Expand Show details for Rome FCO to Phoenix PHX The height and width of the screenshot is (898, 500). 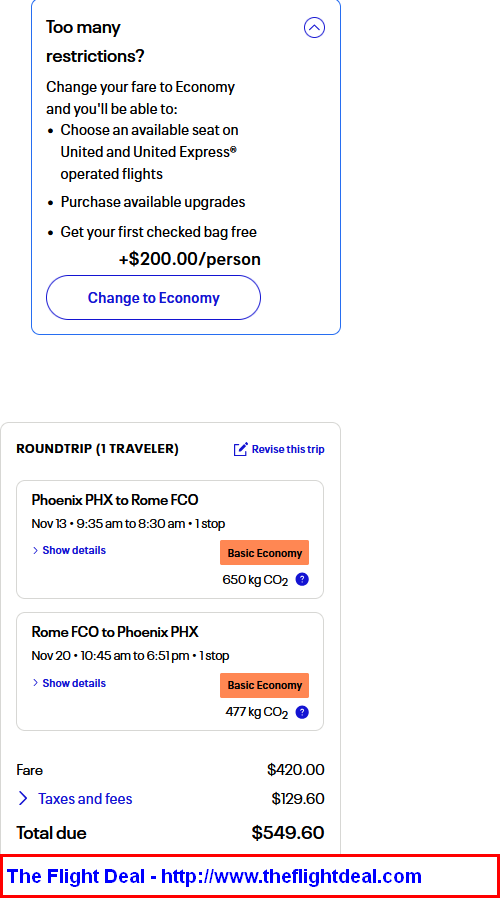69,683
